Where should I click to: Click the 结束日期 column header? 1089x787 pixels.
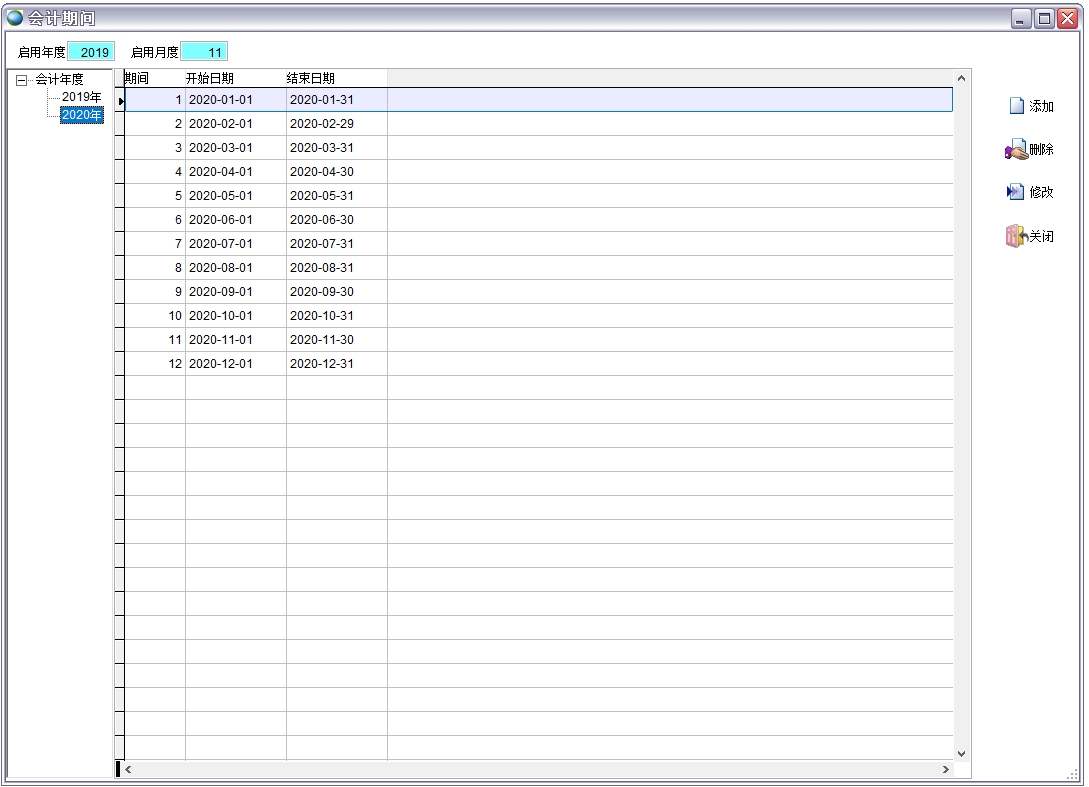coord(311,78)
